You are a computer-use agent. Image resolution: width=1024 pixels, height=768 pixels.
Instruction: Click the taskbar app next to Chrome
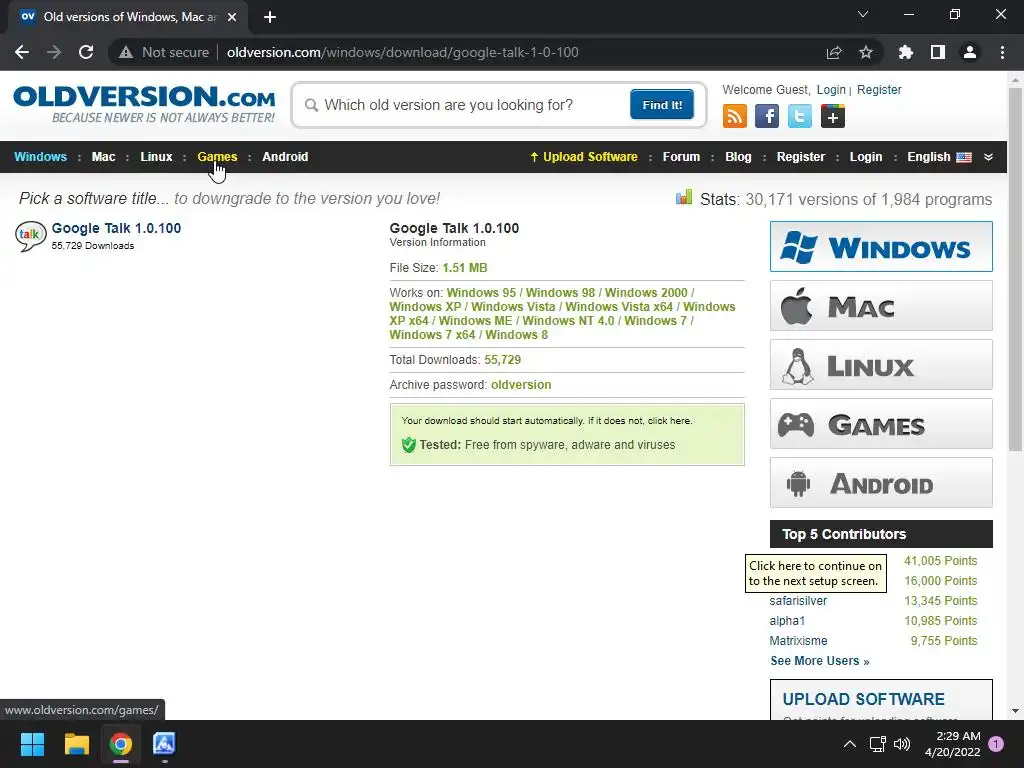[165, 744]
